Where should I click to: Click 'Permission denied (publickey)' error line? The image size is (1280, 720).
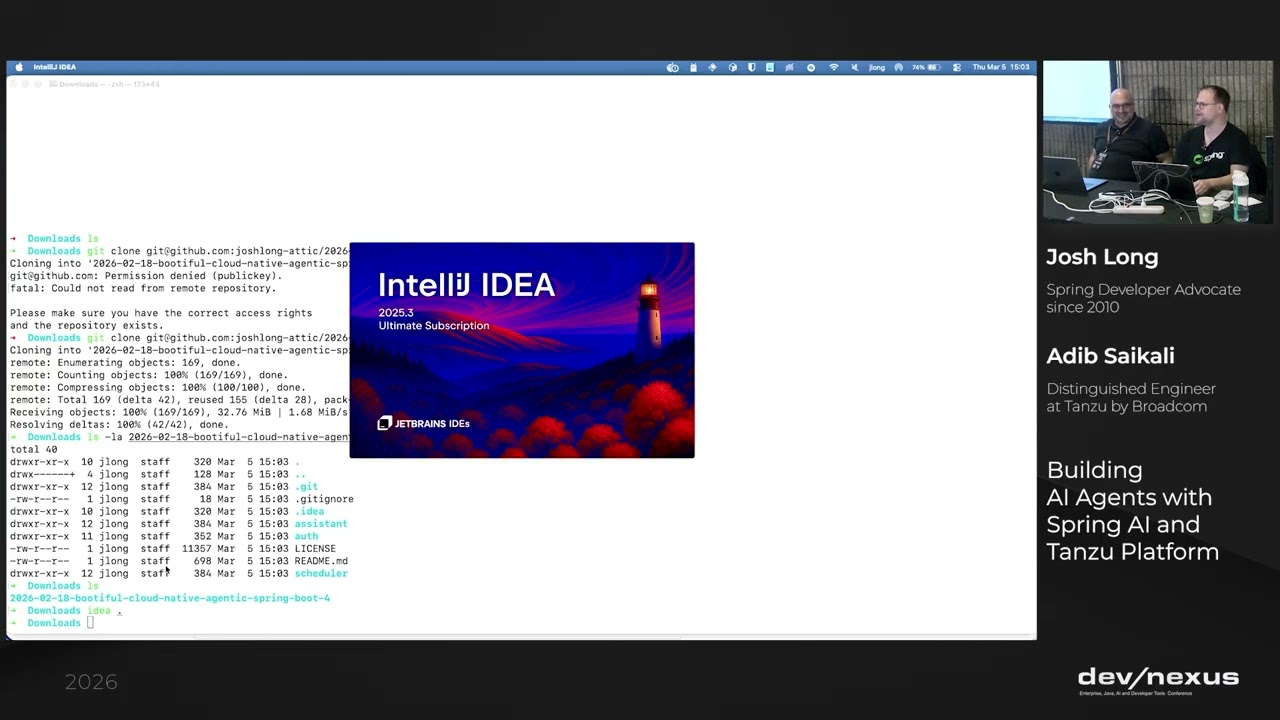click(x=146, y=276)
